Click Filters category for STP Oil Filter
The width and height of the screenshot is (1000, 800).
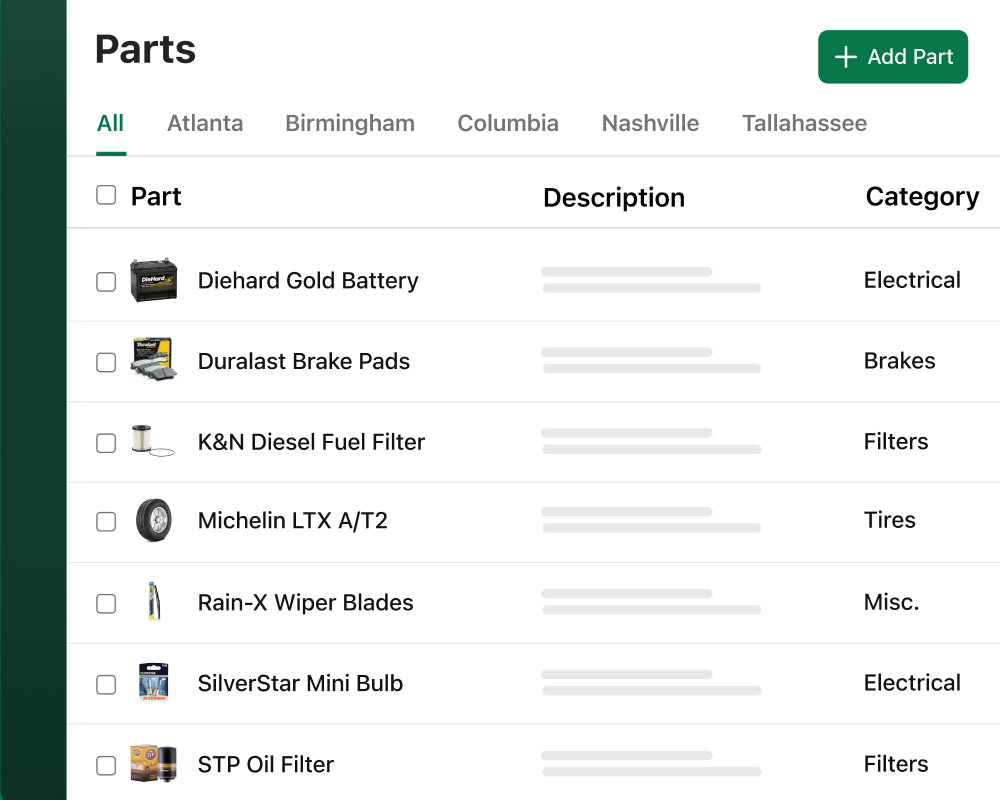point(896,764)
